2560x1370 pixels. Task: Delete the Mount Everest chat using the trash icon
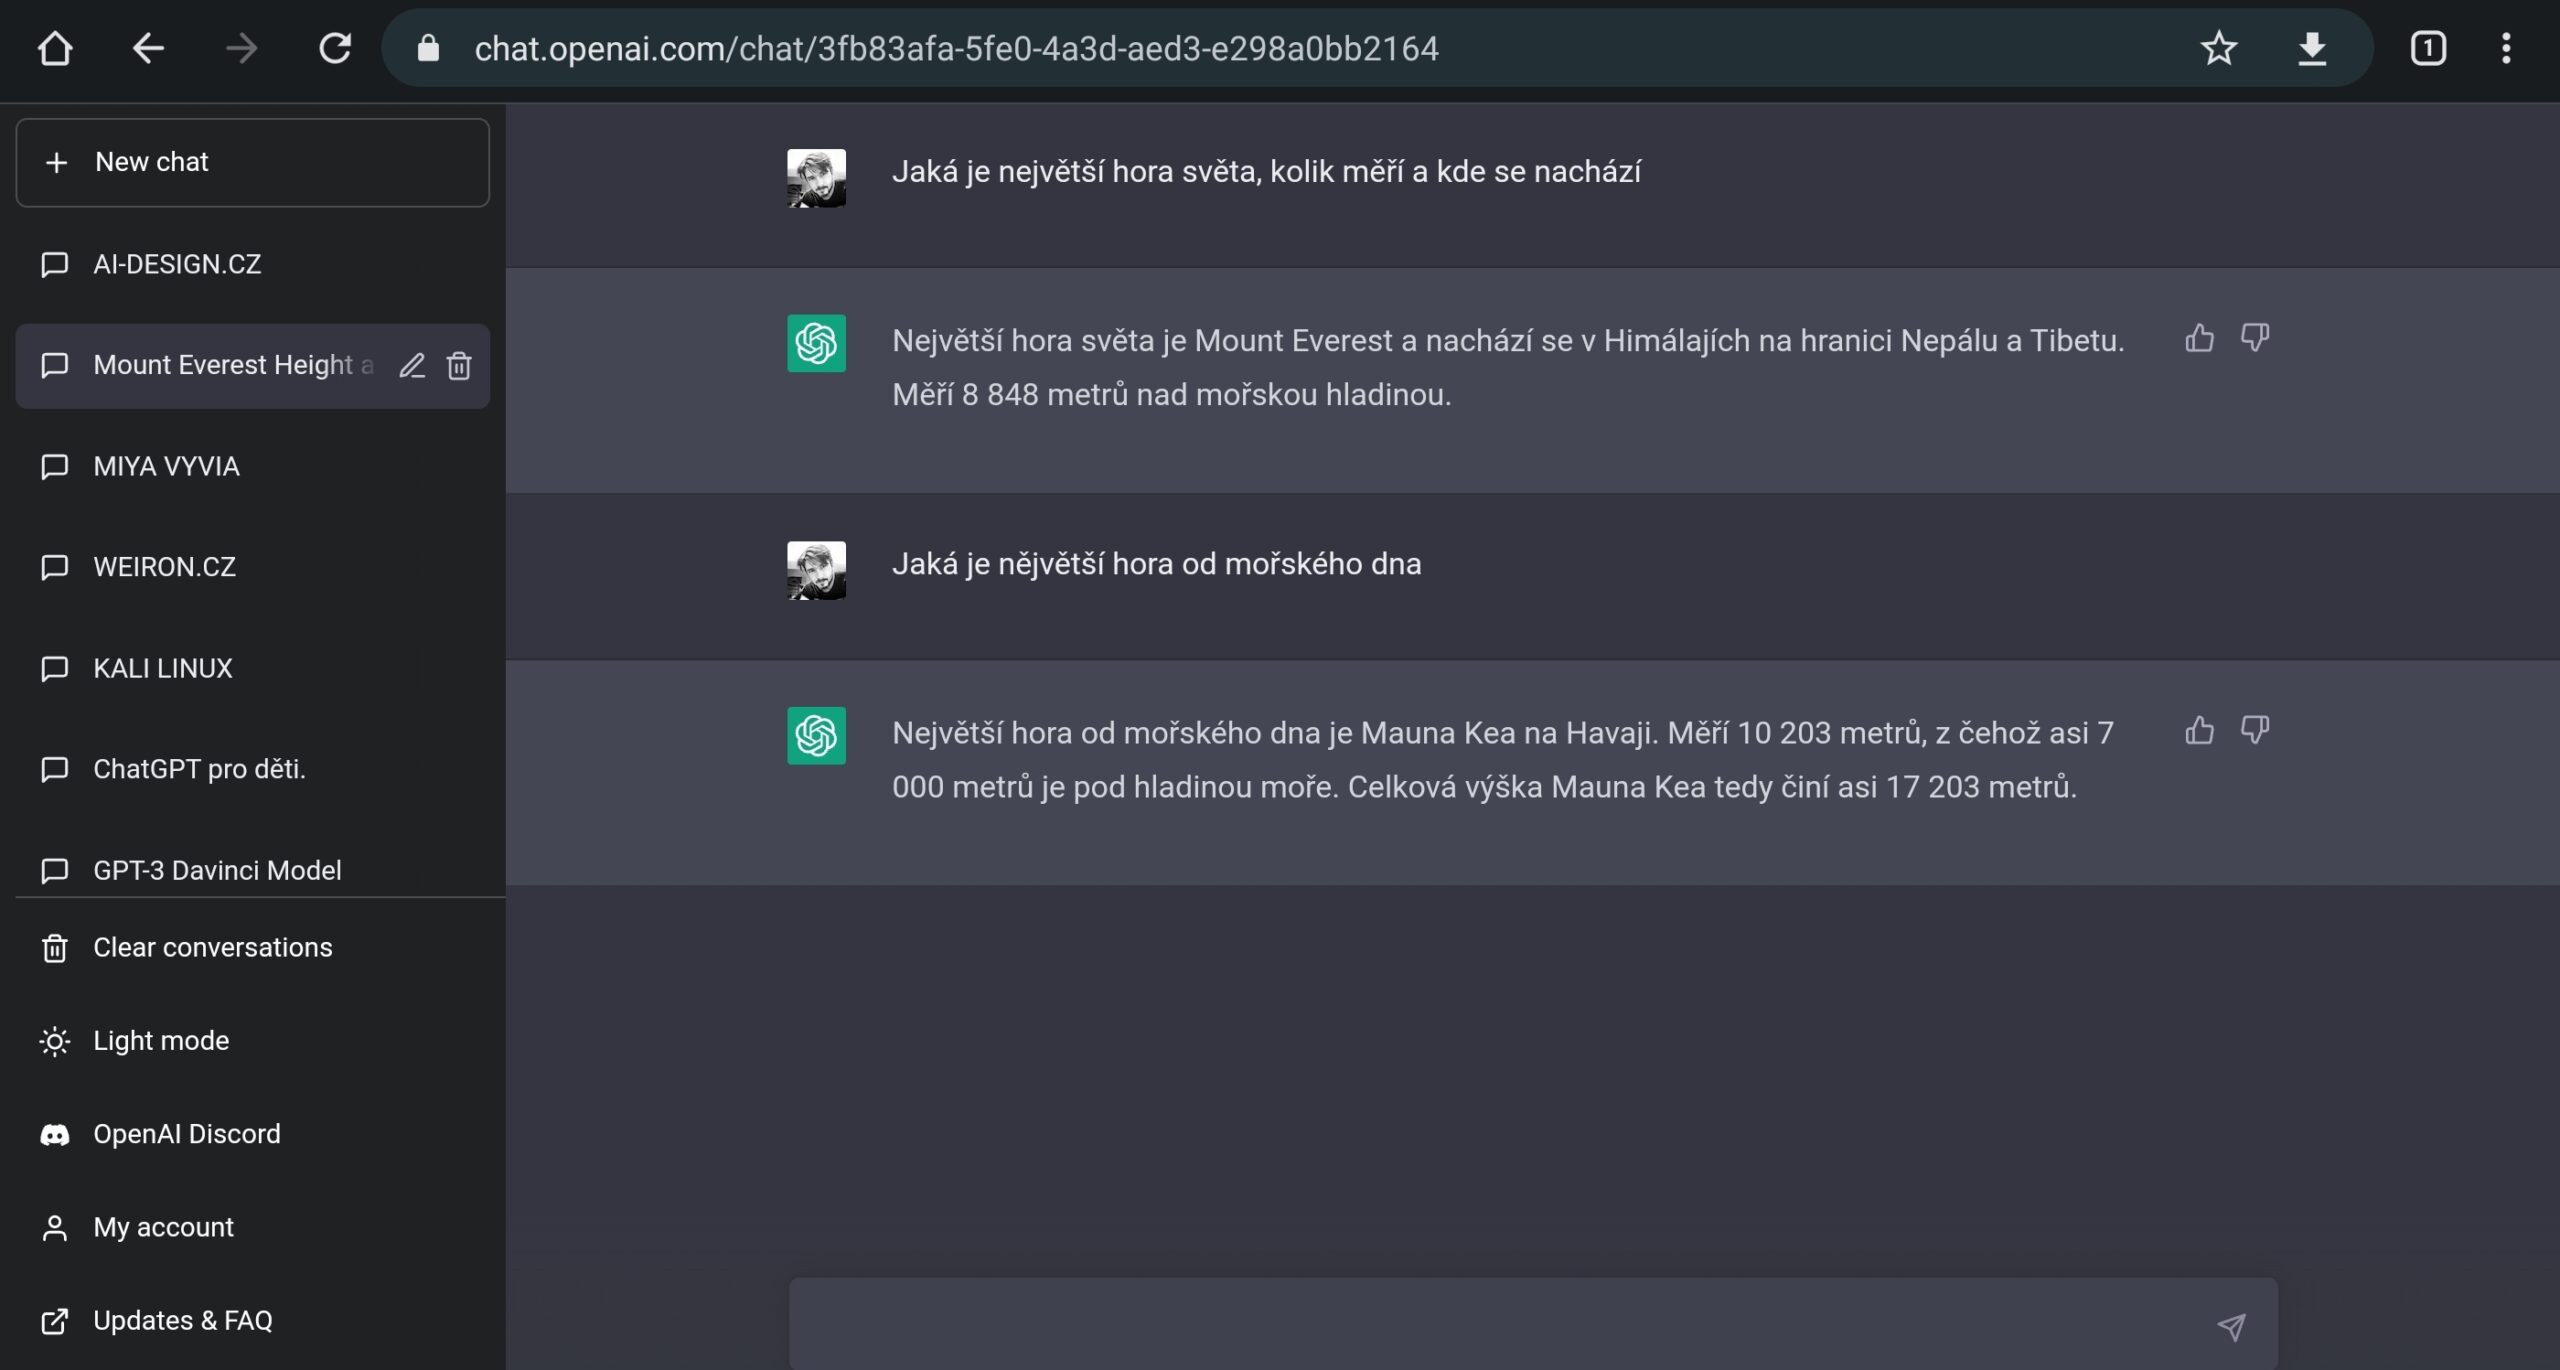459,366
